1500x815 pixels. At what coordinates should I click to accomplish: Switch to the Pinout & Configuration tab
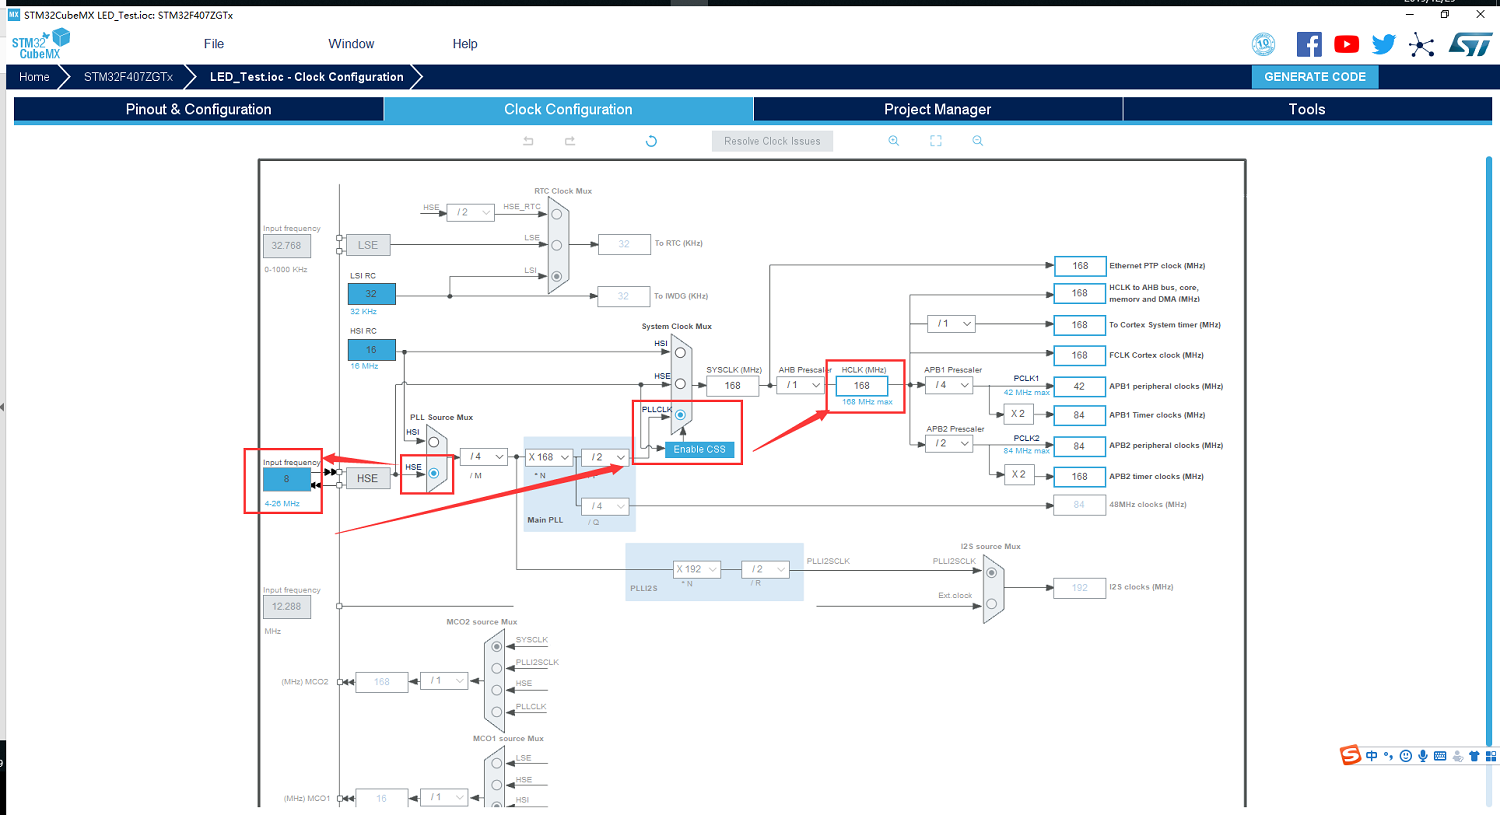point(199,109)
